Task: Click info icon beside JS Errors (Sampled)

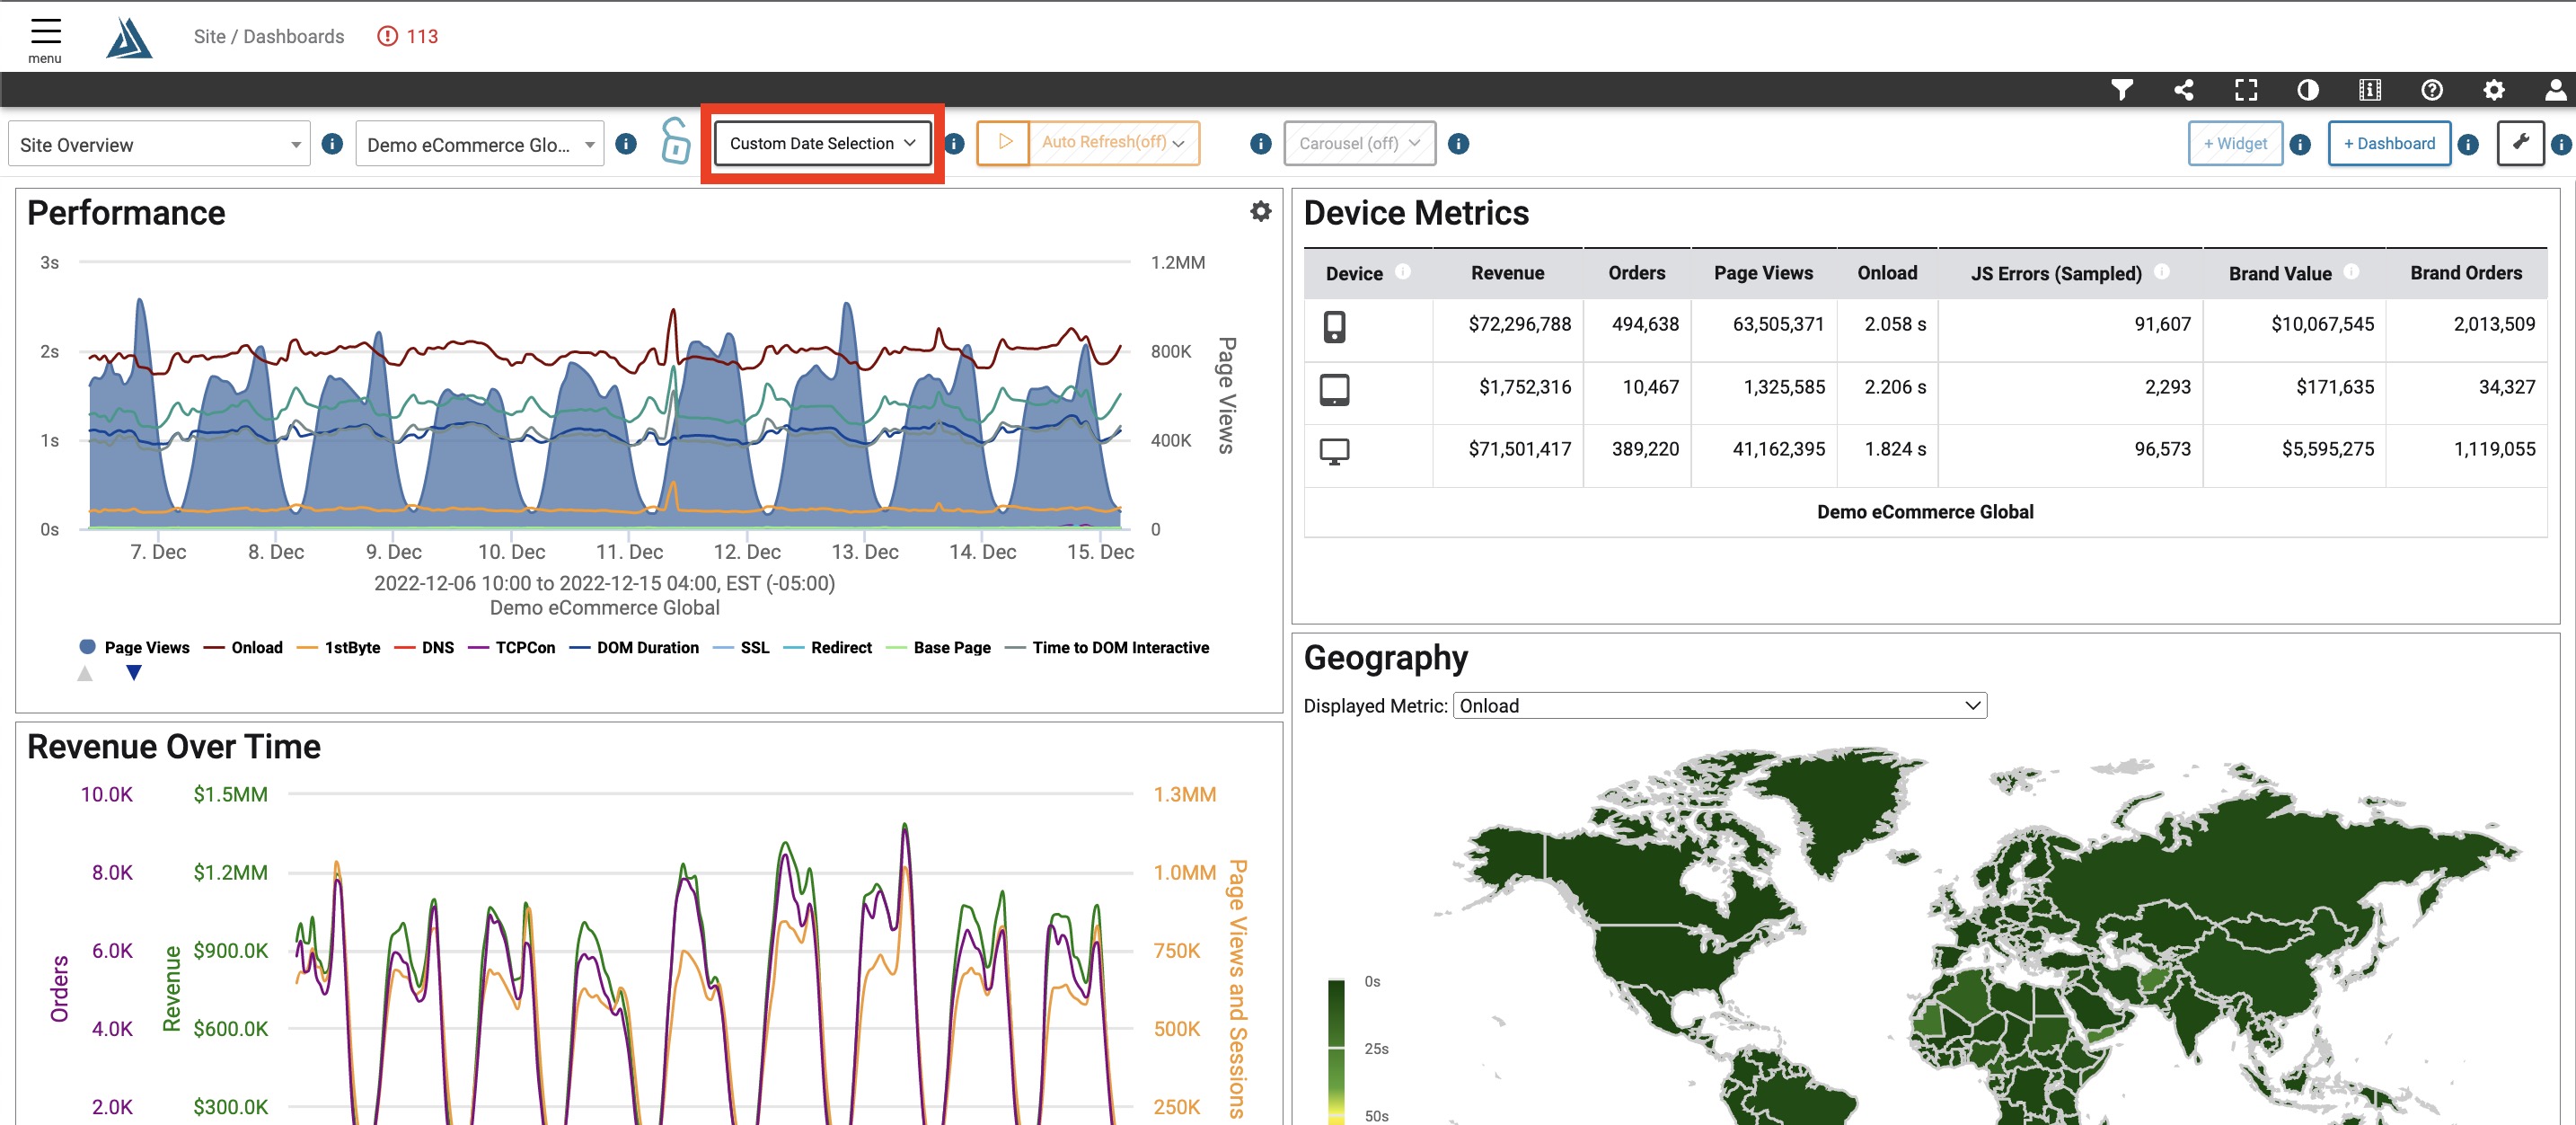Action: (x=2161, y=271)
